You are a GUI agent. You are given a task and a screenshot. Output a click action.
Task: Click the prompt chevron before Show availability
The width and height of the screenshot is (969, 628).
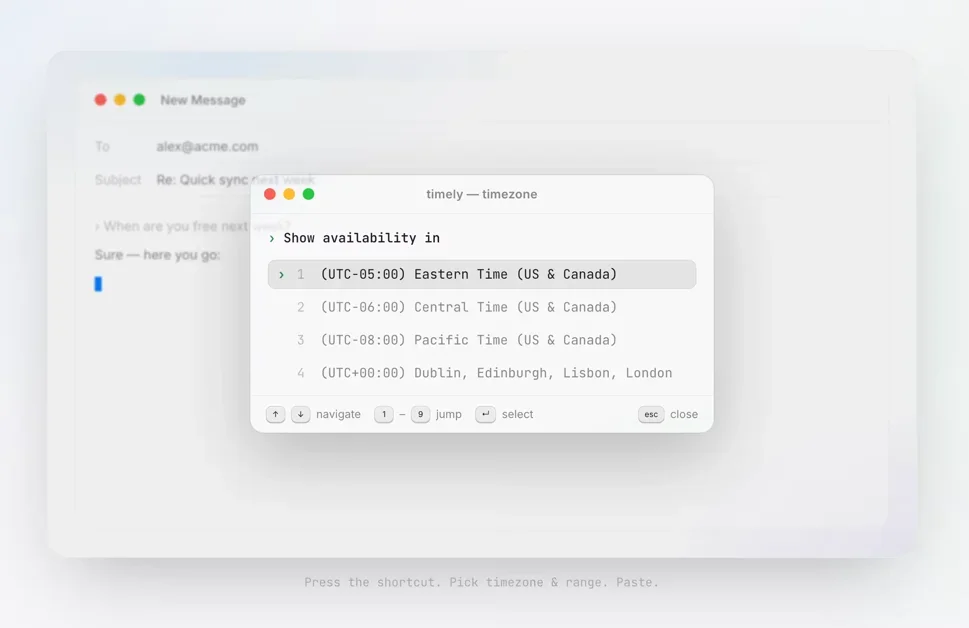coord(272,239)
